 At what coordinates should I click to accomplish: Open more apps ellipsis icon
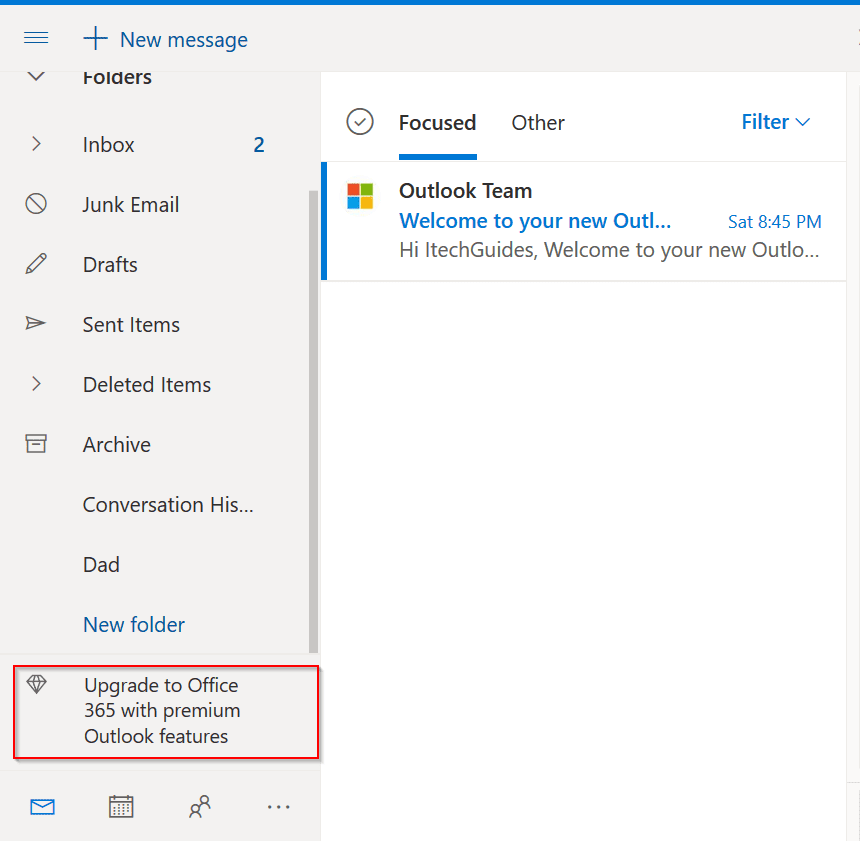click(279, 807)
